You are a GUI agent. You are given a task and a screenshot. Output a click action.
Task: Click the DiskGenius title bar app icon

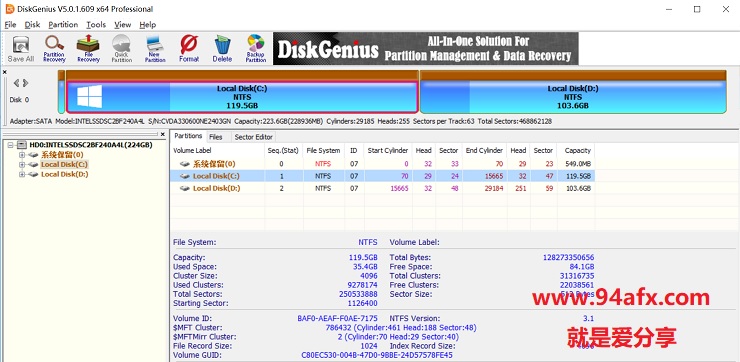pos(9,9)
